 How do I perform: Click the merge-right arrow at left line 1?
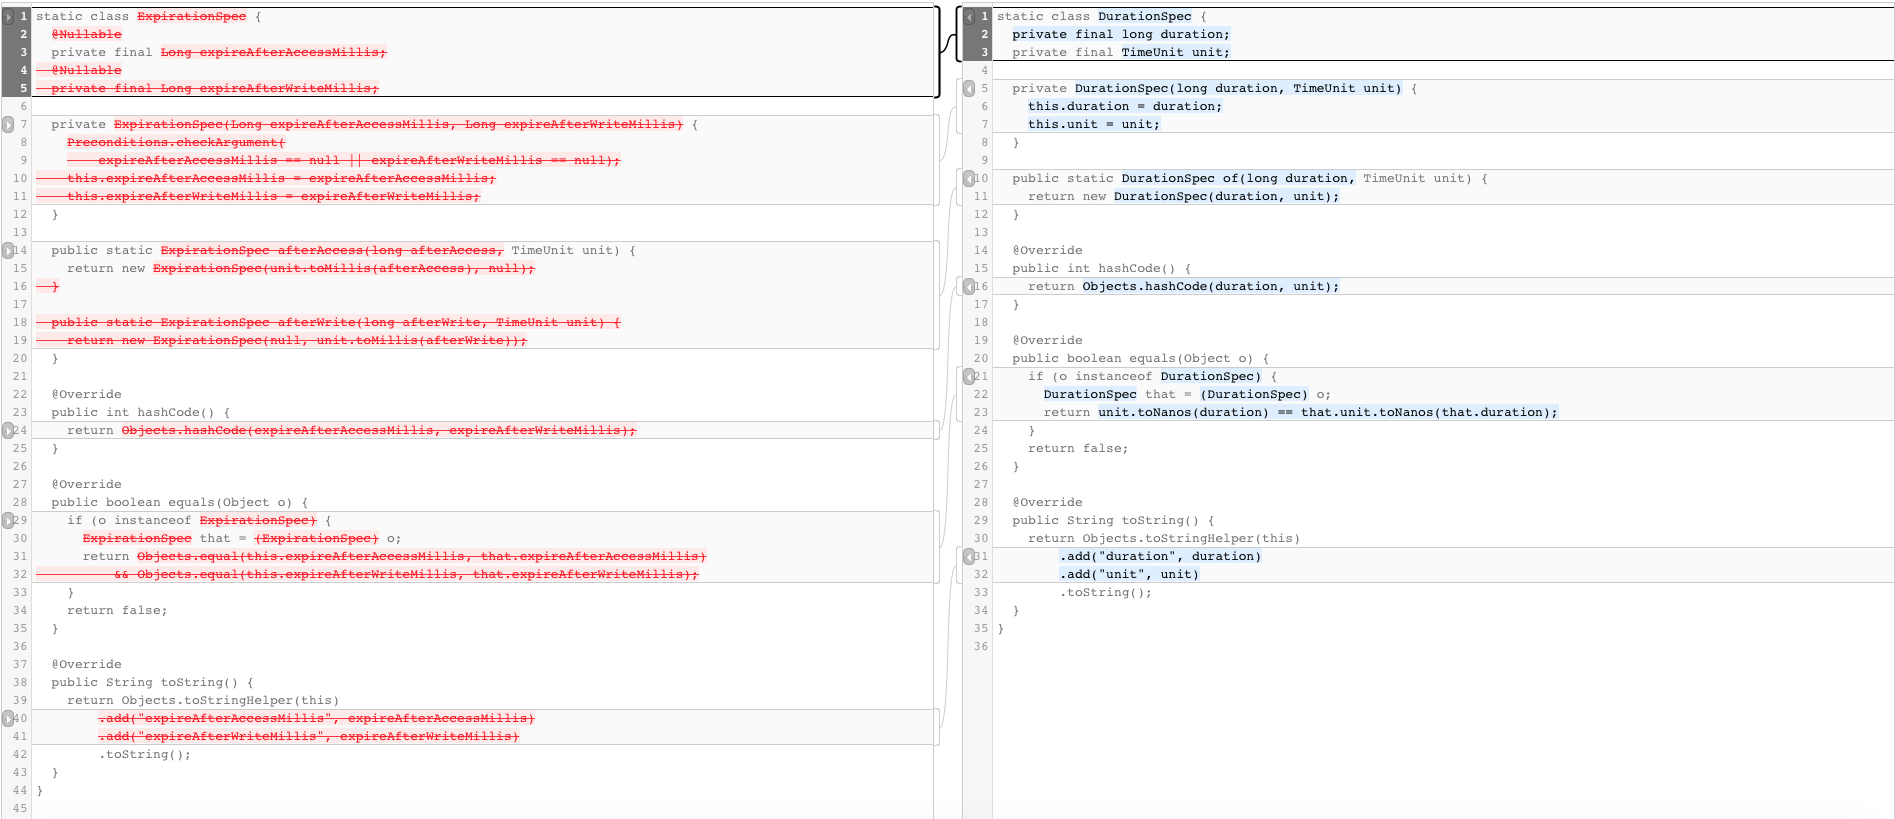click(x=9, y=17)
